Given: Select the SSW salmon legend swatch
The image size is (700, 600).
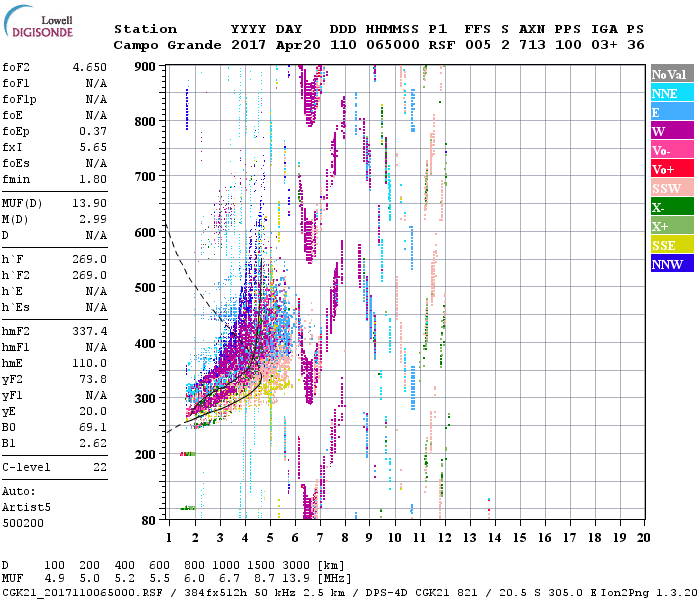Looking at the screenshot, I should coord(672,188).
